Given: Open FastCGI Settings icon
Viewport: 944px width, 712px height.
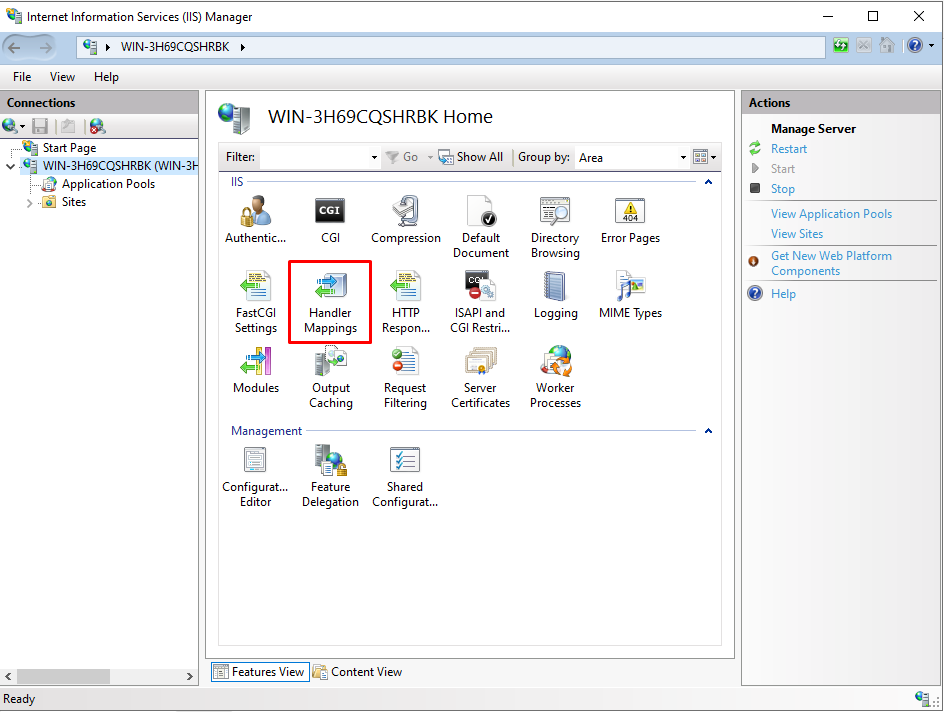Looking at the screenshot, I should pos(256,302).
